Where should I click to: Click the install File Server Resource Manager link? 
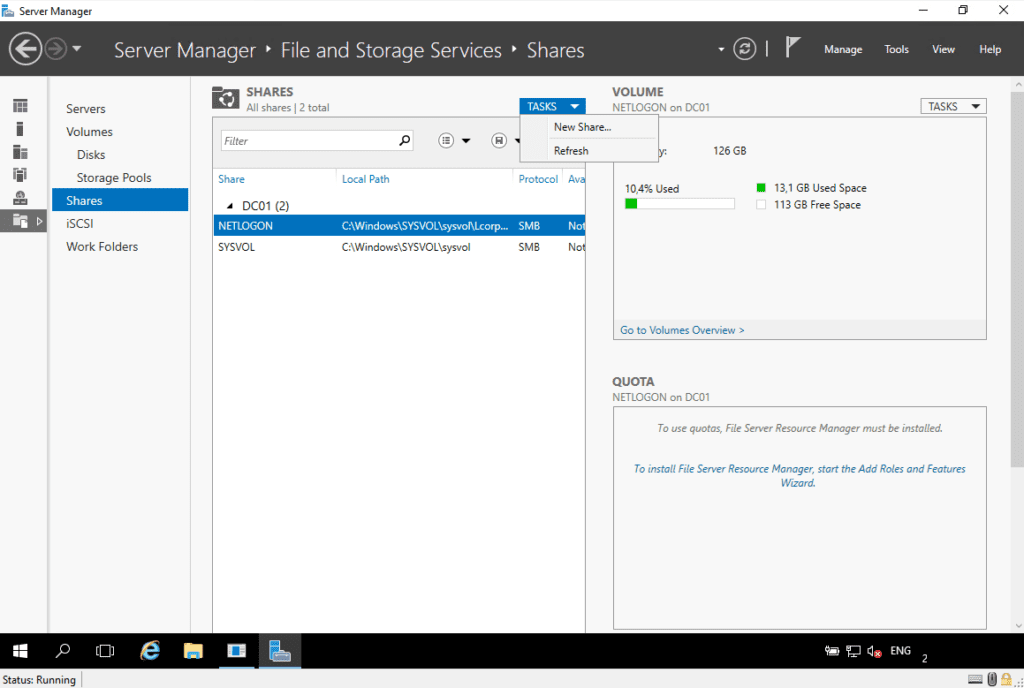click(799, 475)
